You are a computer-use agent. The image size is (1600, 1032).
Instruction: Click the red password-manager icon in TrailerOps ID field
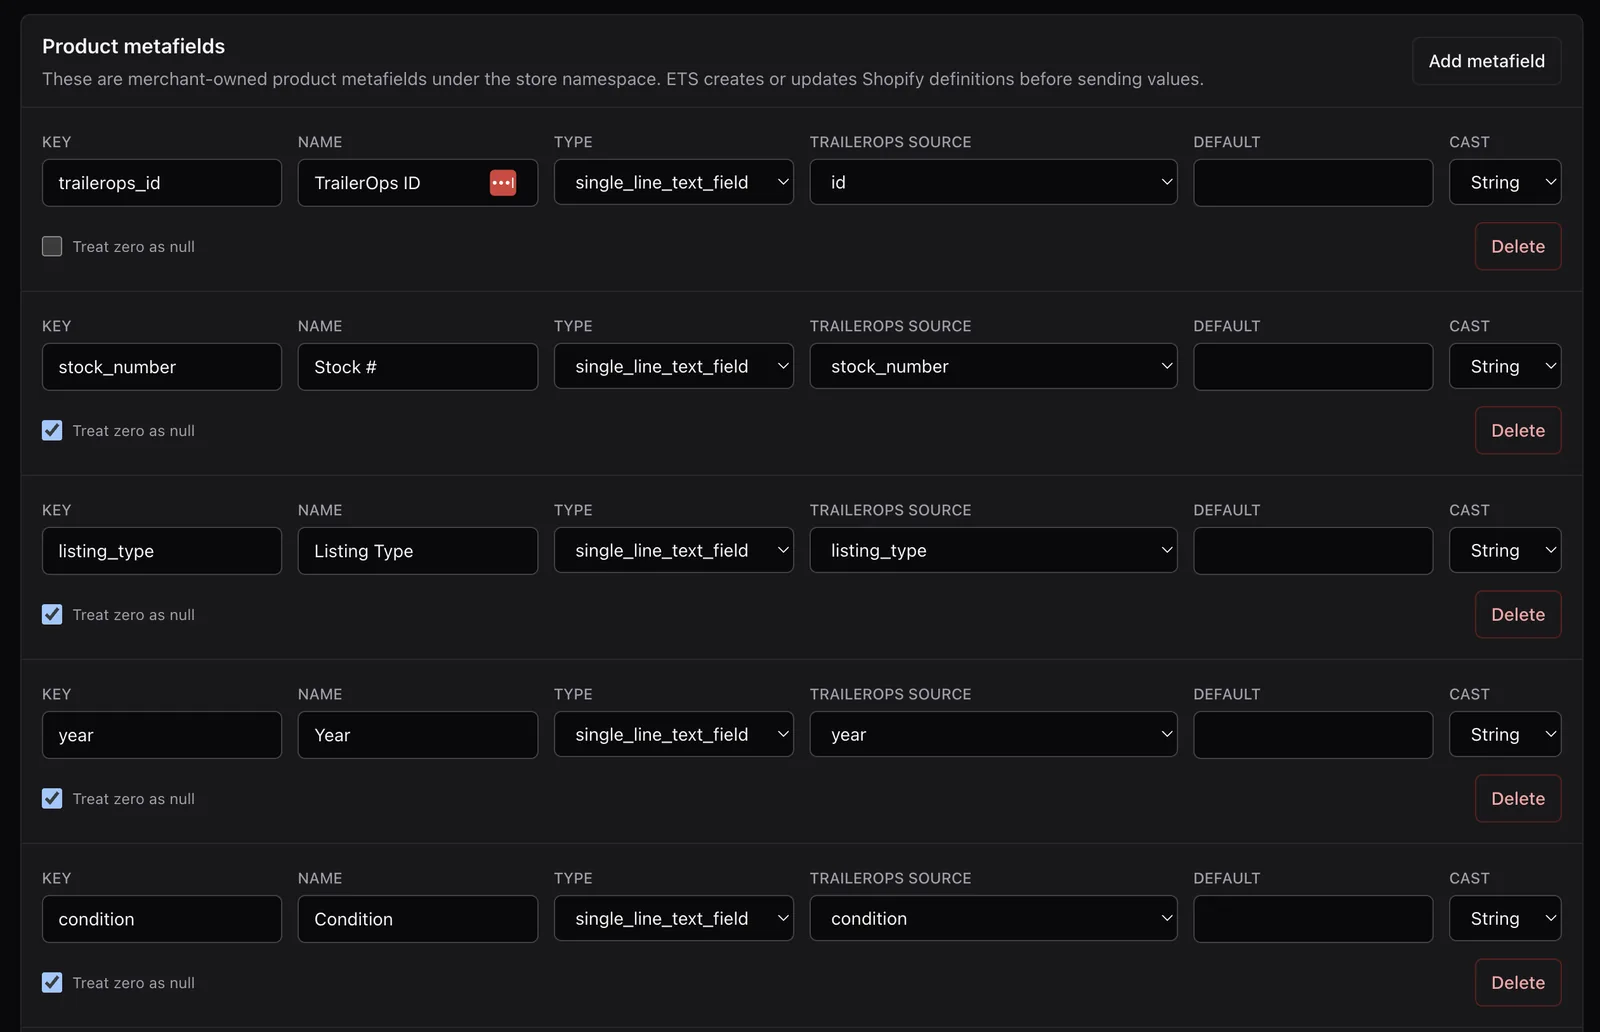(x=503, y=183)
